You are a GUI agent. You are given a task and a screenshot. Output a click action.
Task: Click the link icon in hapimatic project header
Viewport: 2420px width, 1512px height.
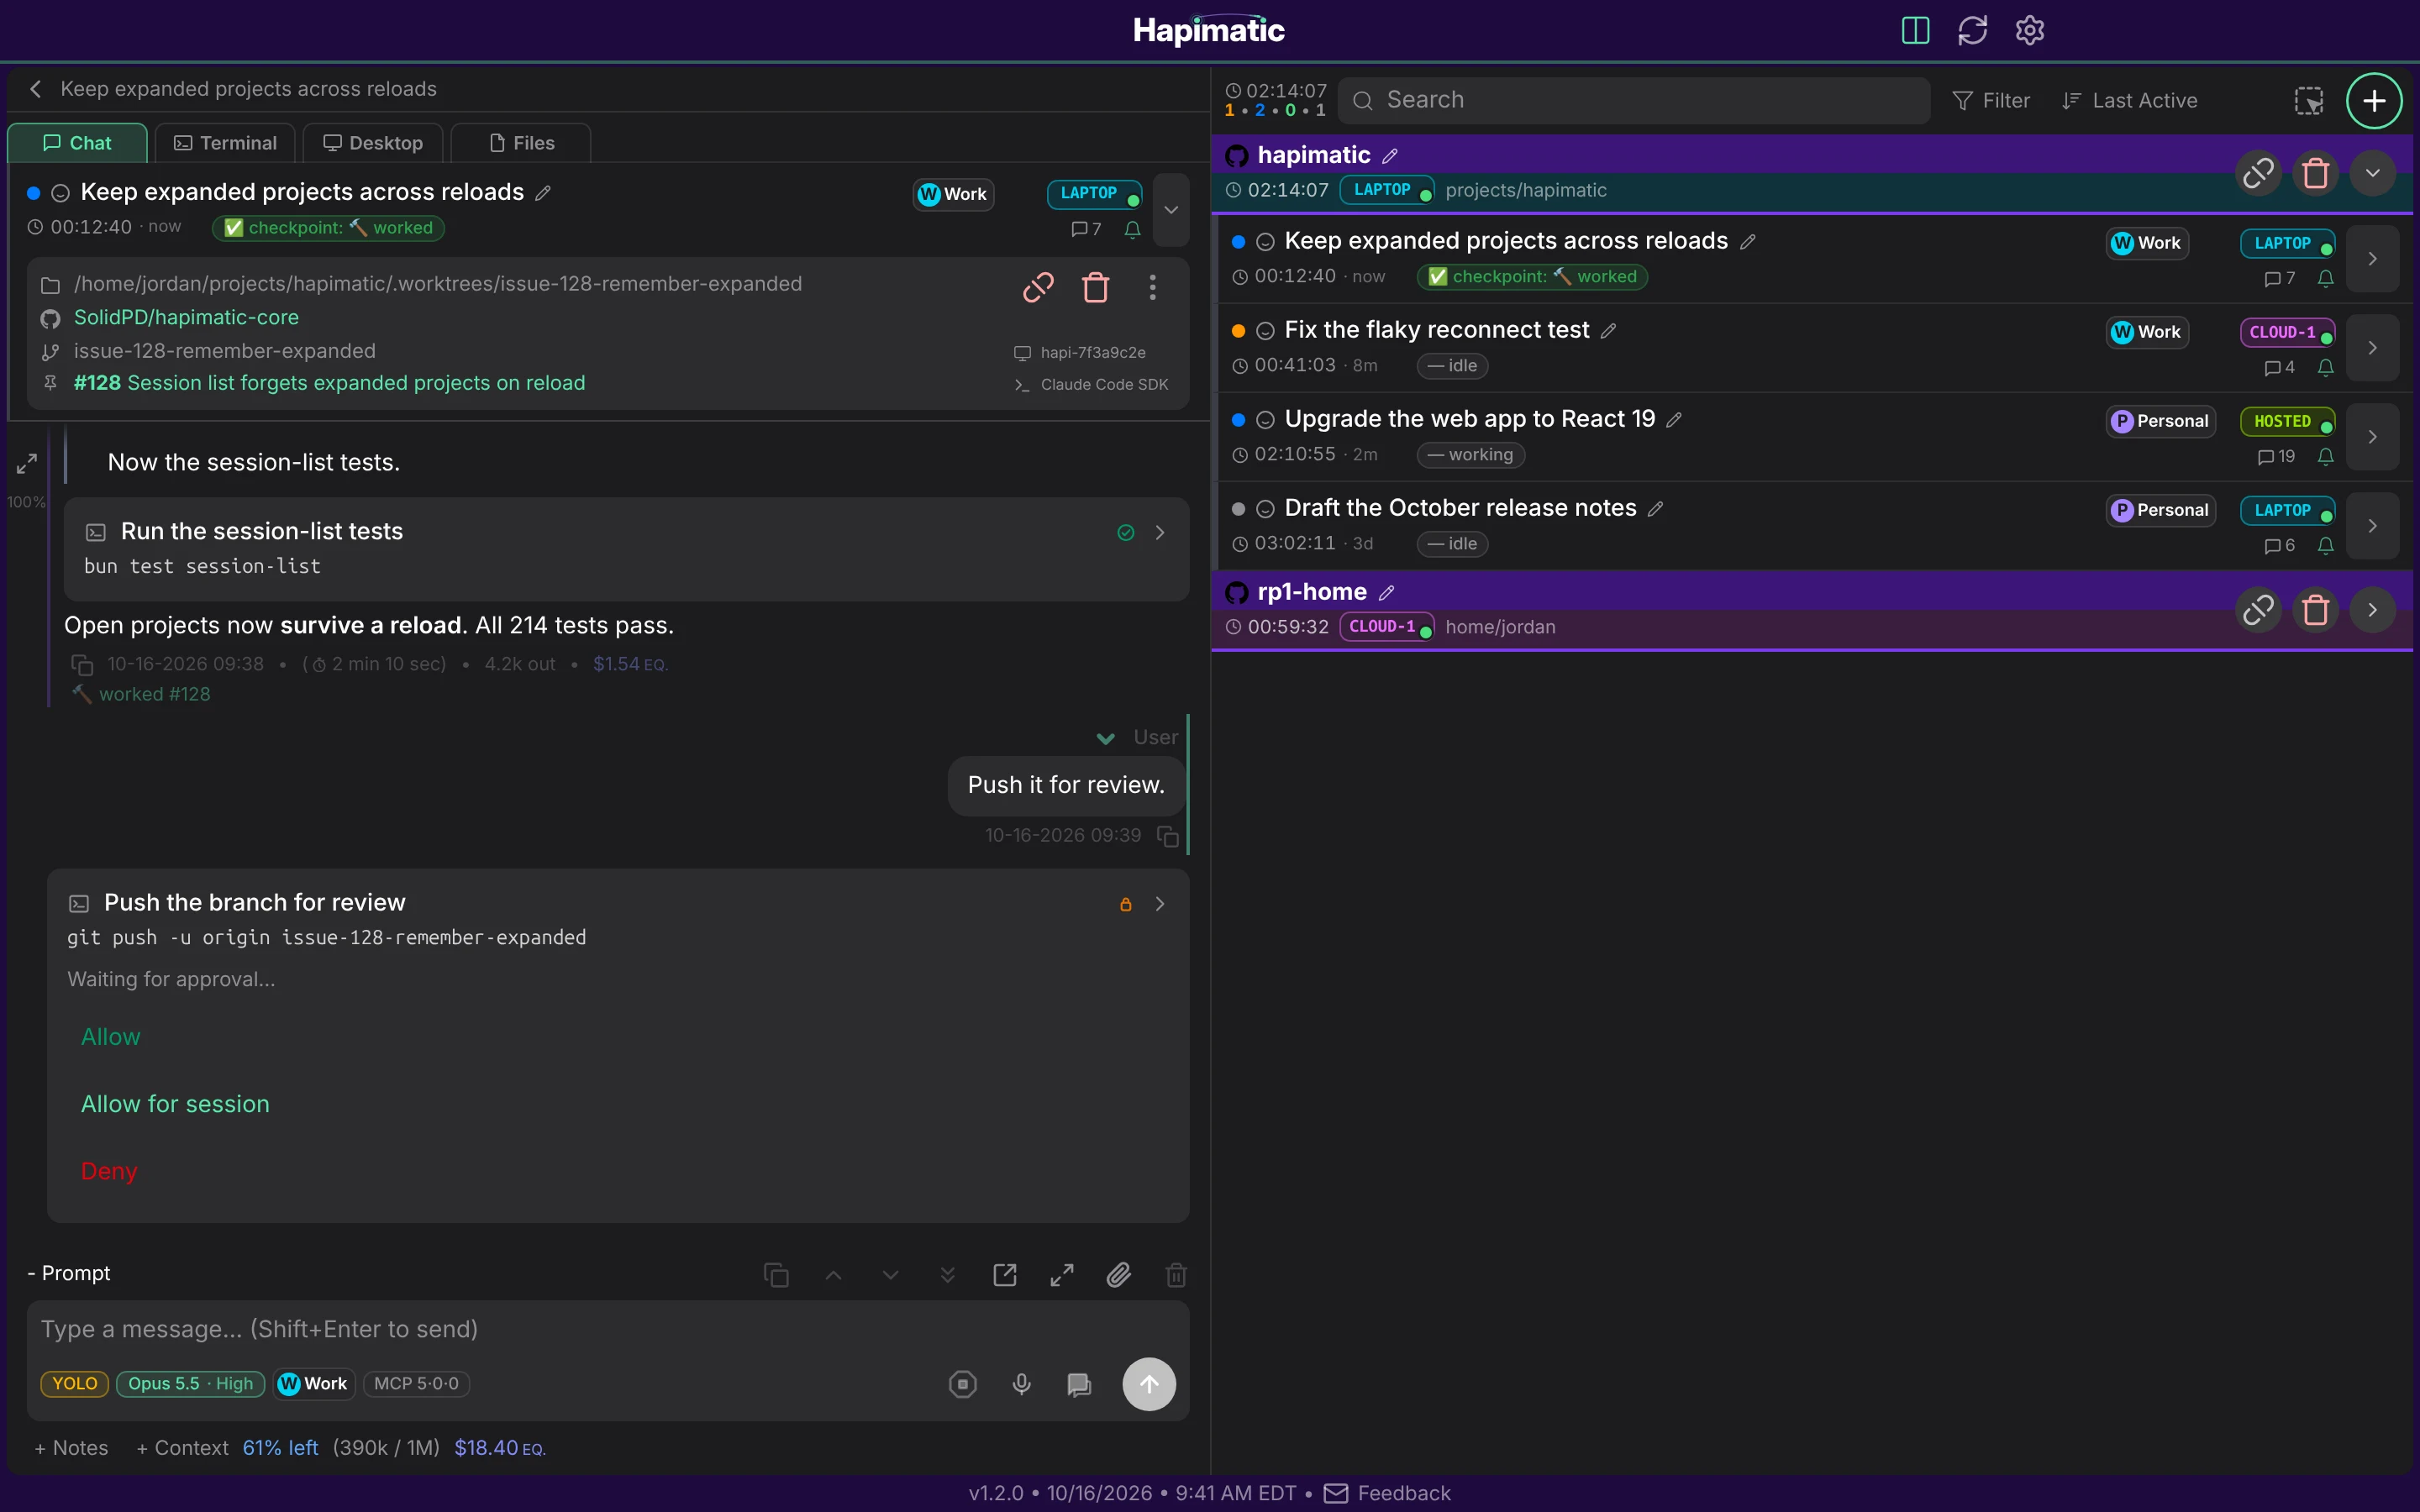click(x=2258, y=173)
